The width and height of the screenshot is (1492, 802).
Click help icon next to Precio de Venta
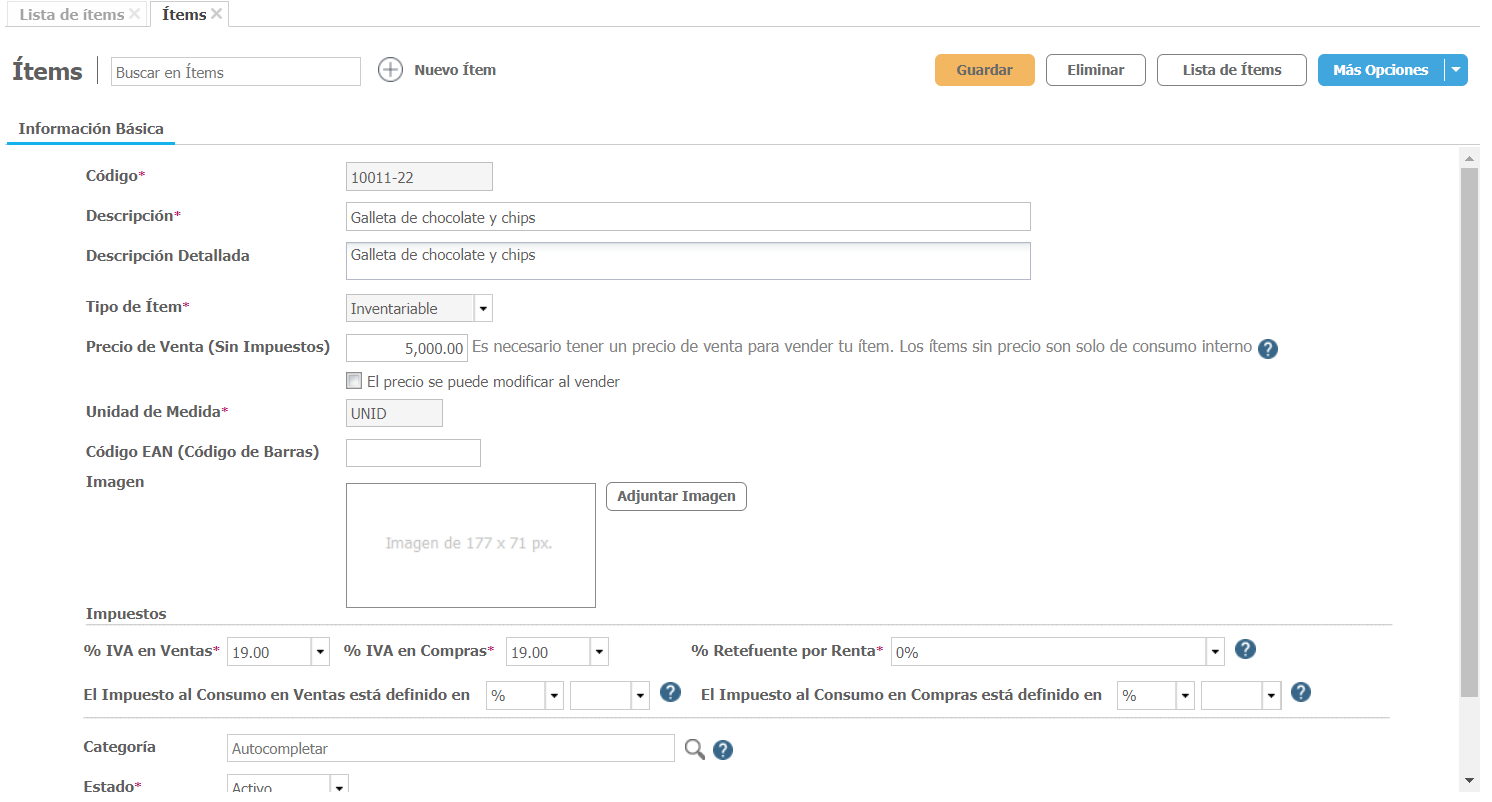pos(1268,349)
